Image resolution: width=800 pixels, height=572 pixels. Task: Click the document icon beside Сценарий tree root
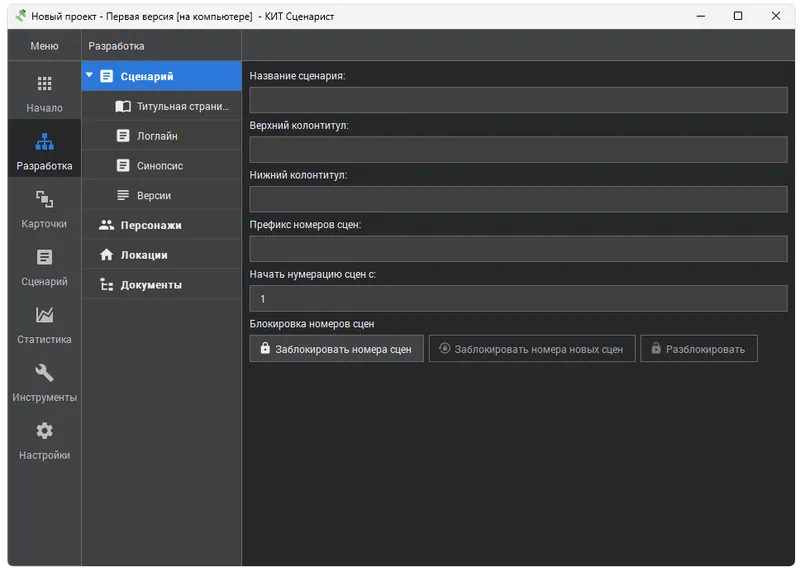pos(106,76)
